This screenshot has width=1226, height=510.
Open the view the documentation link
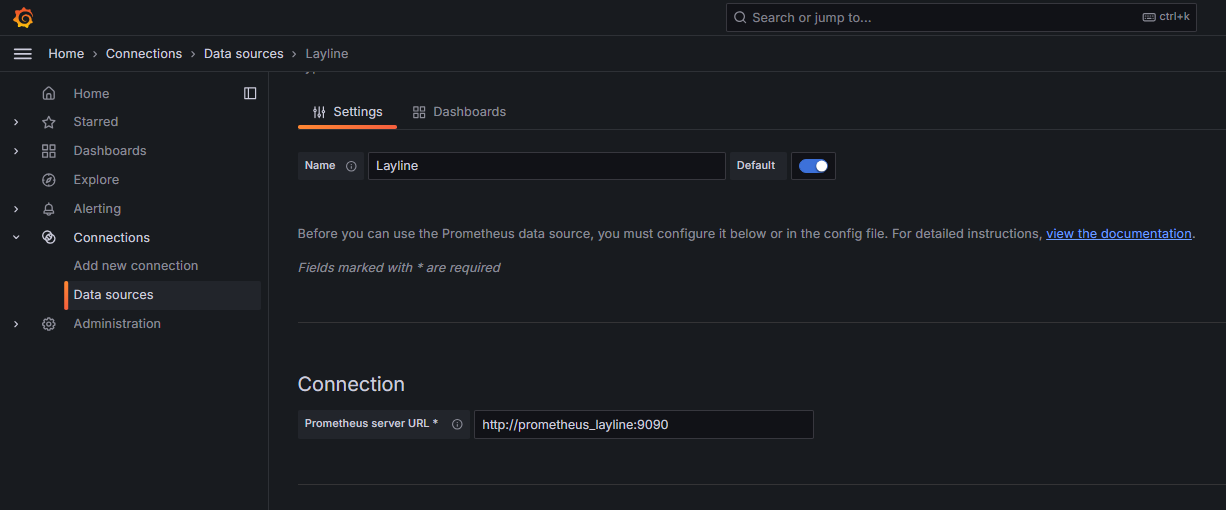(1119, 234)
